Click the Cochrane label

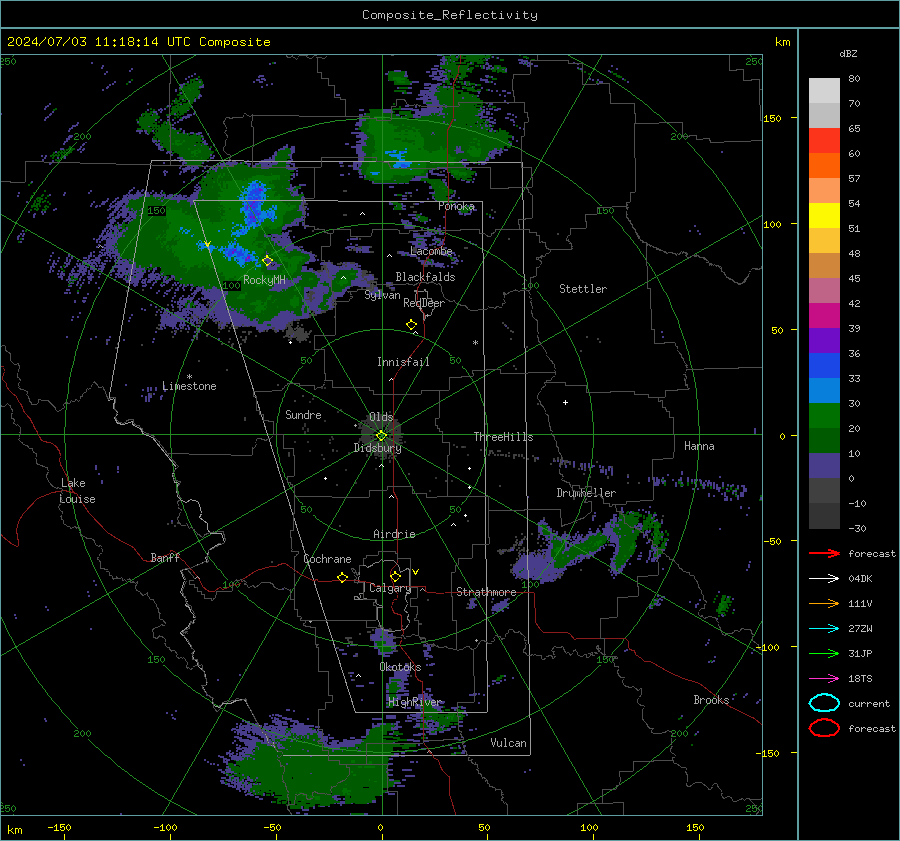pos(327,559)
